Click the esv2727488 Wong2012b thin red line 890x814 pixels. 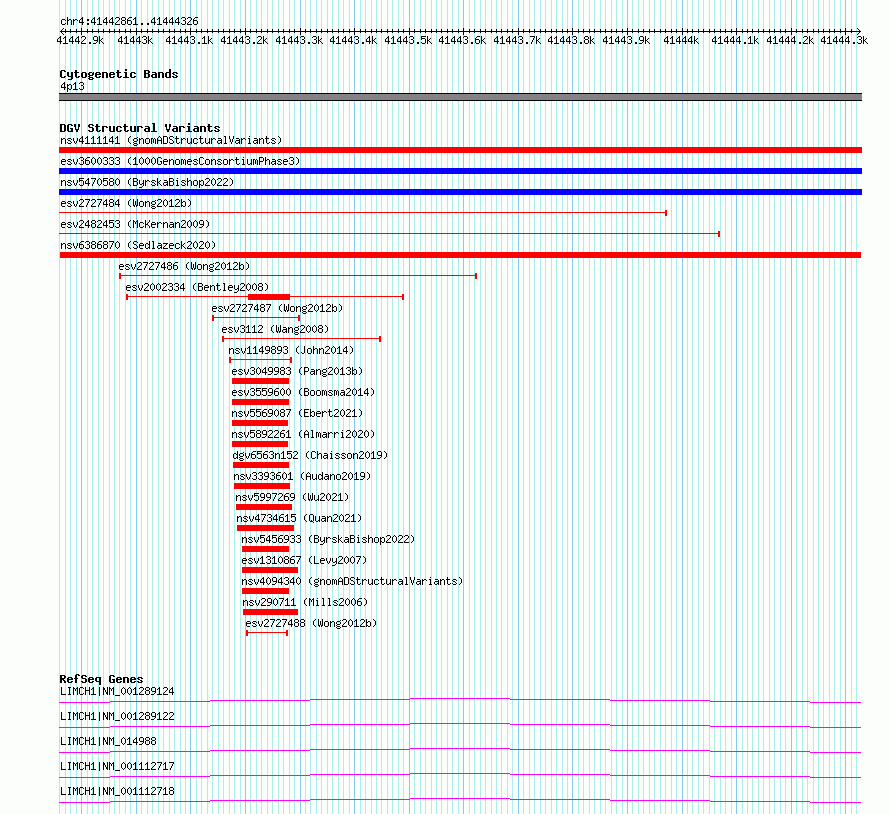coord(267,633)
